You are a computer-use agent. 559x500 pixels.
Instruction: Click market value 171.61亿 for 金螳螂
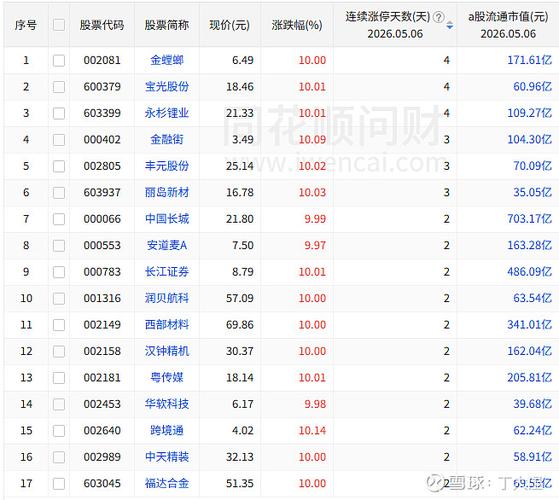pyautogui.click(x=530, y=60)
